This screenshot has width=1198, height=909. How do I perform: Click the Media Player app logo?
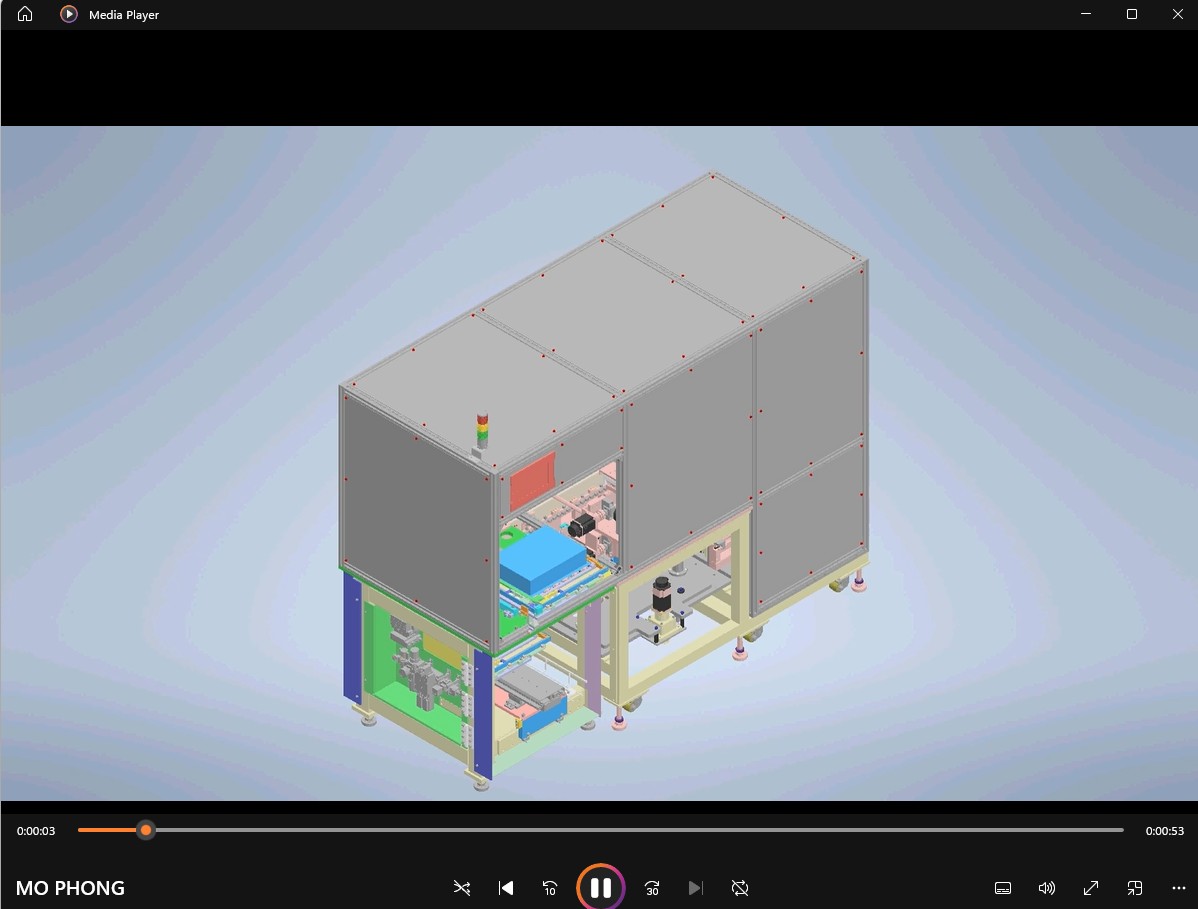point(68,14)
